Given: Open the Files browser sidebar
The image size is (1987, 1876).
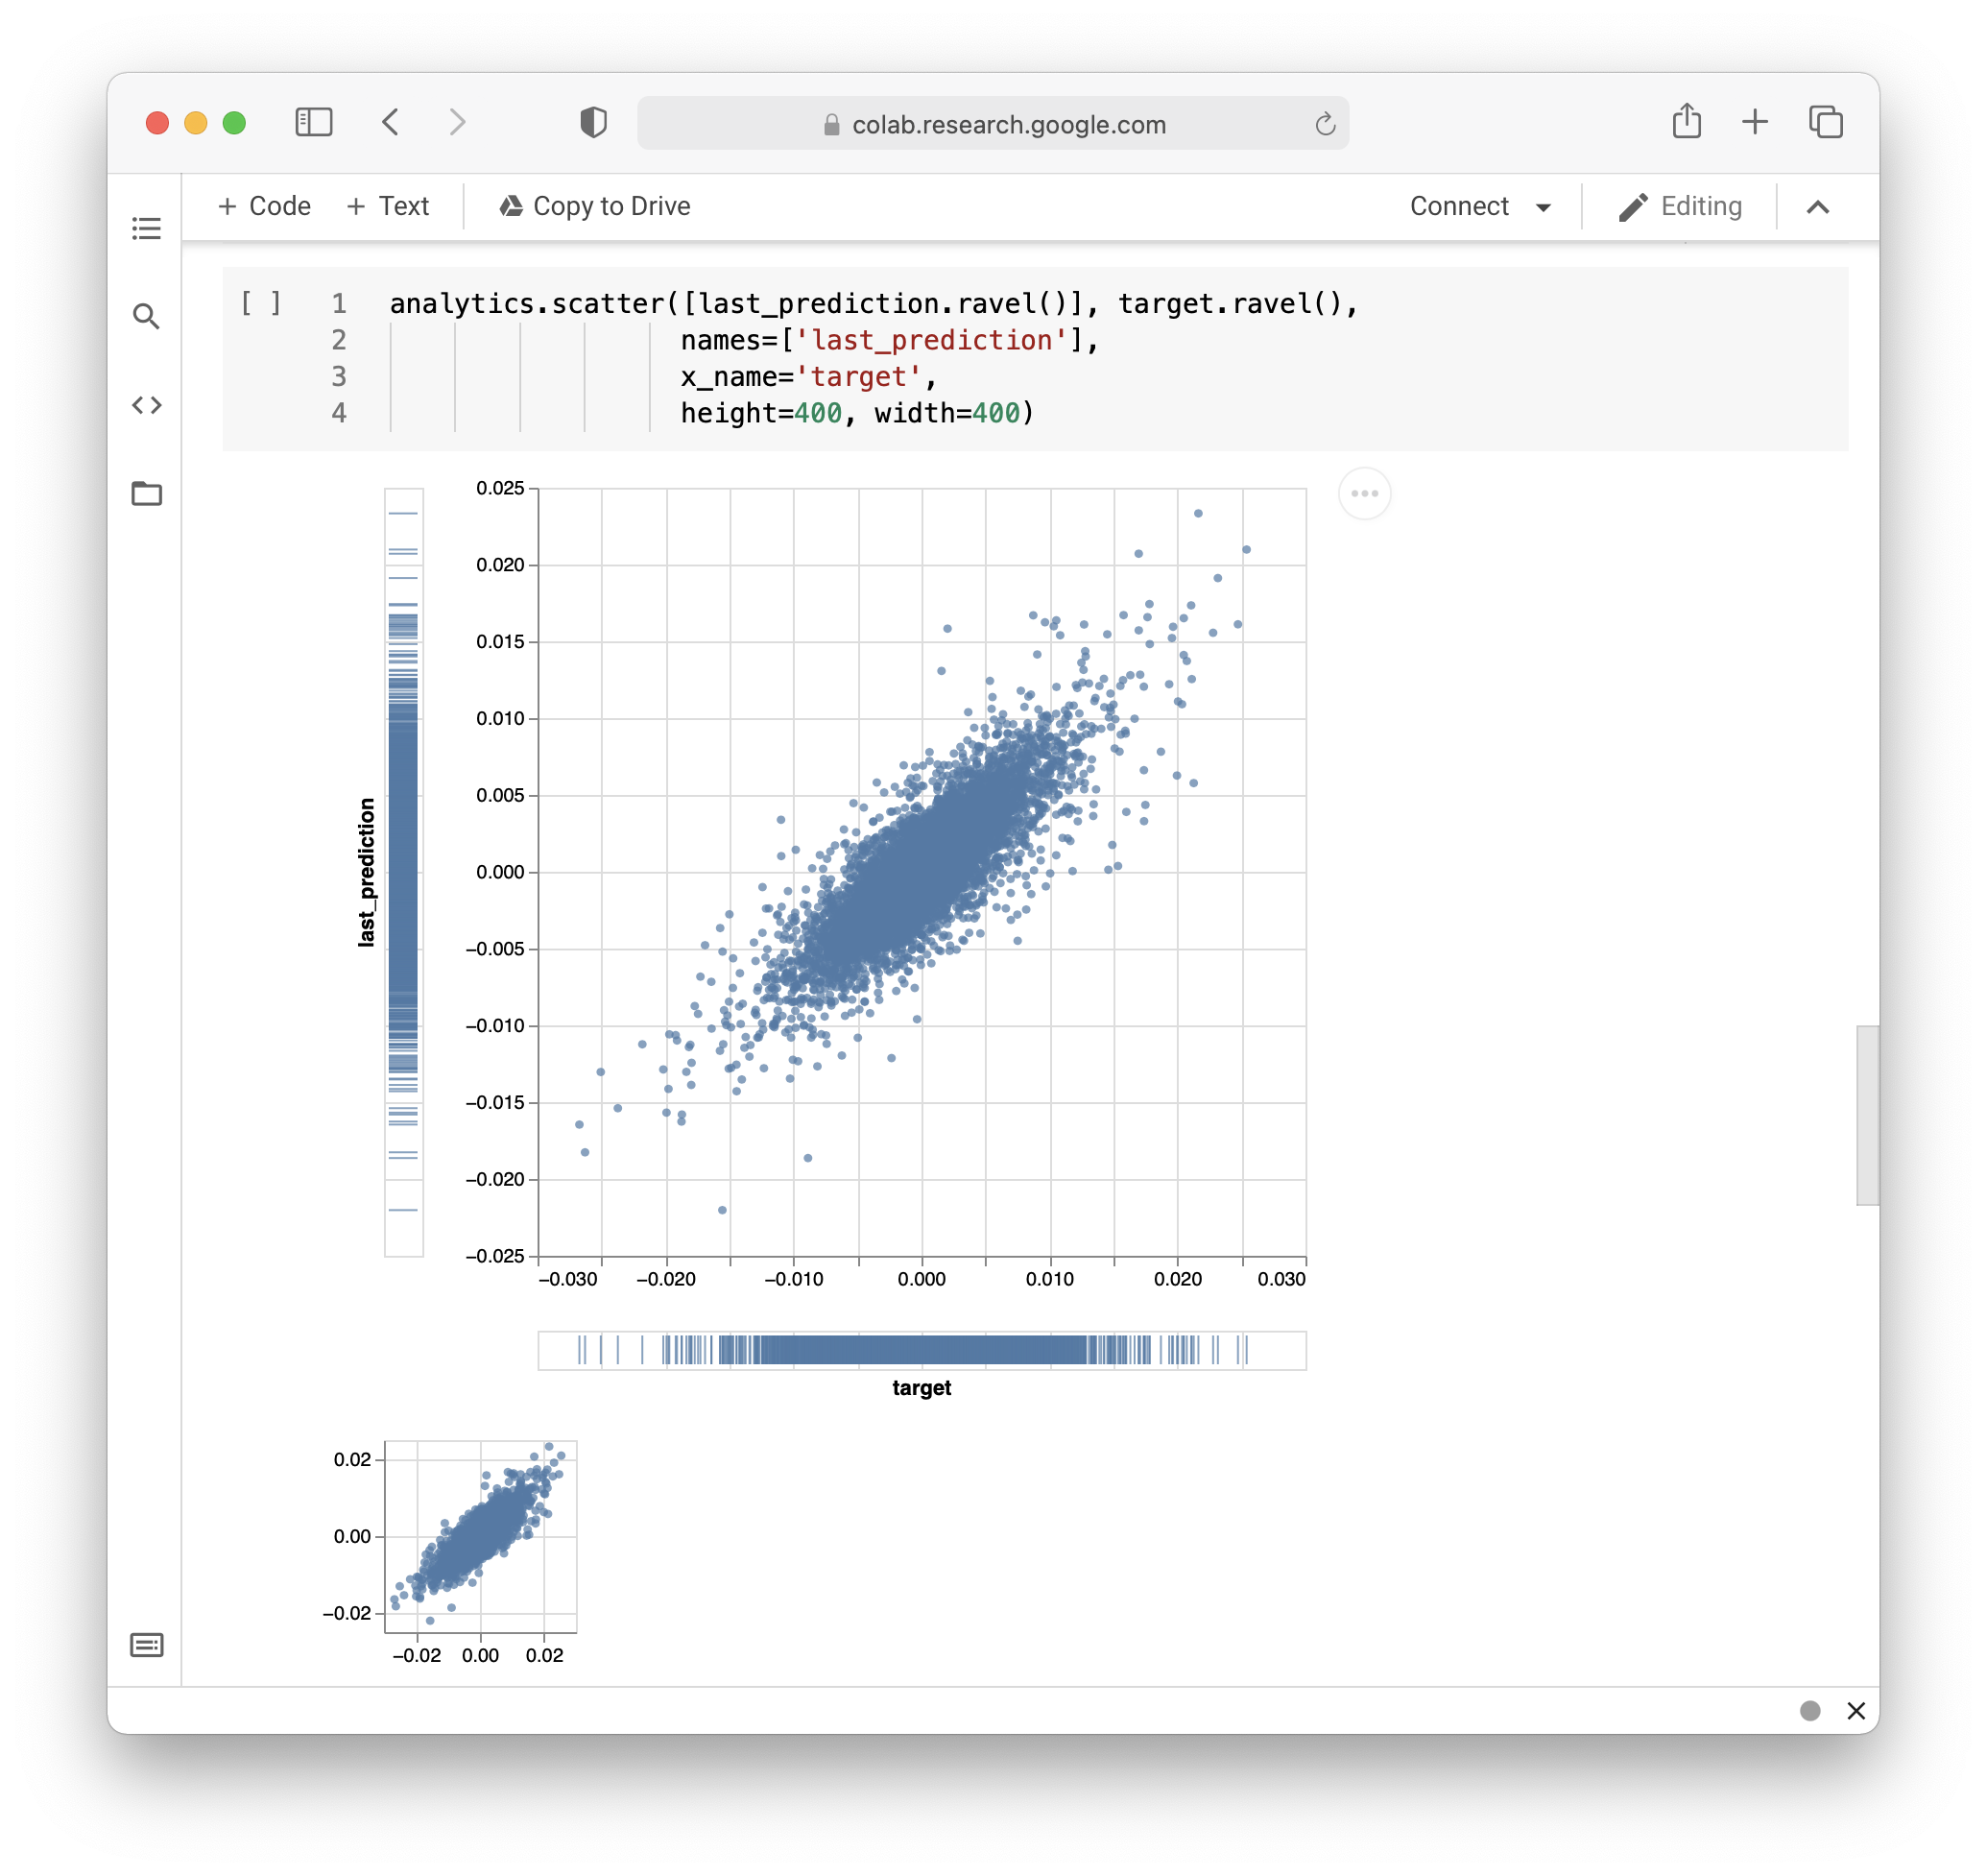Looking at the screenshot, I should (147, 494).
